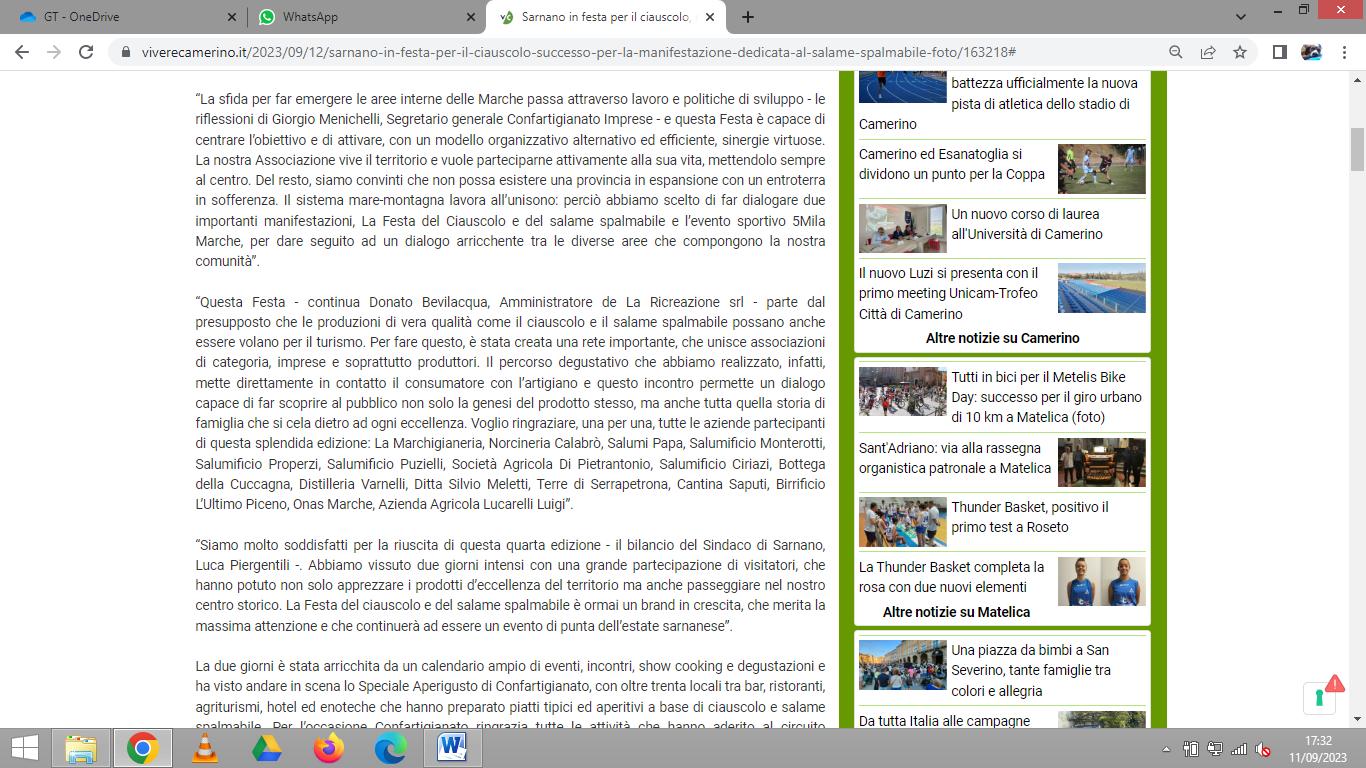The height and width of the screenshot is (768, 1366).
Task: Click the San Severino piazza thumbnail
Action: pyautogui.click(x=903, y=664)
